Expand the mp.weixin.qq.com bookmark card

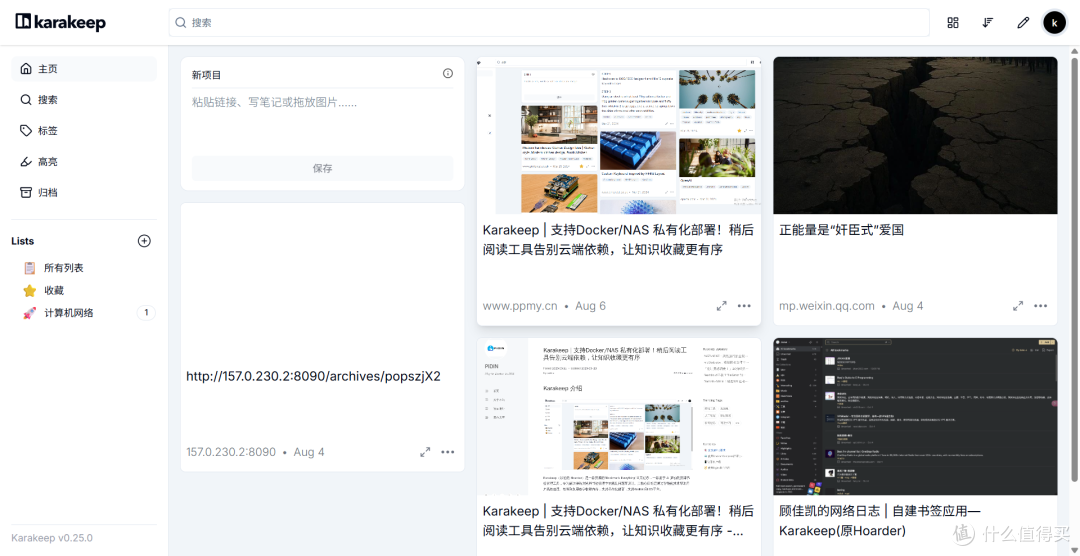pyautogui.click(x=1017, y=306)
